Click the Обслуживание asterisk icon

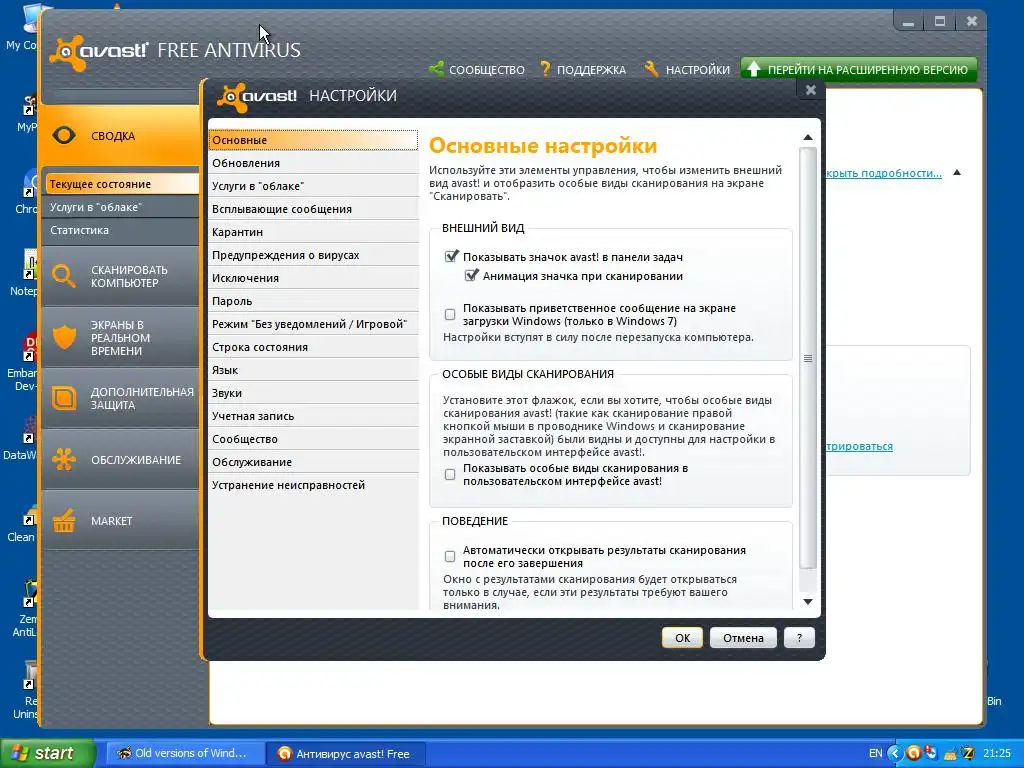tap(64, 460)
